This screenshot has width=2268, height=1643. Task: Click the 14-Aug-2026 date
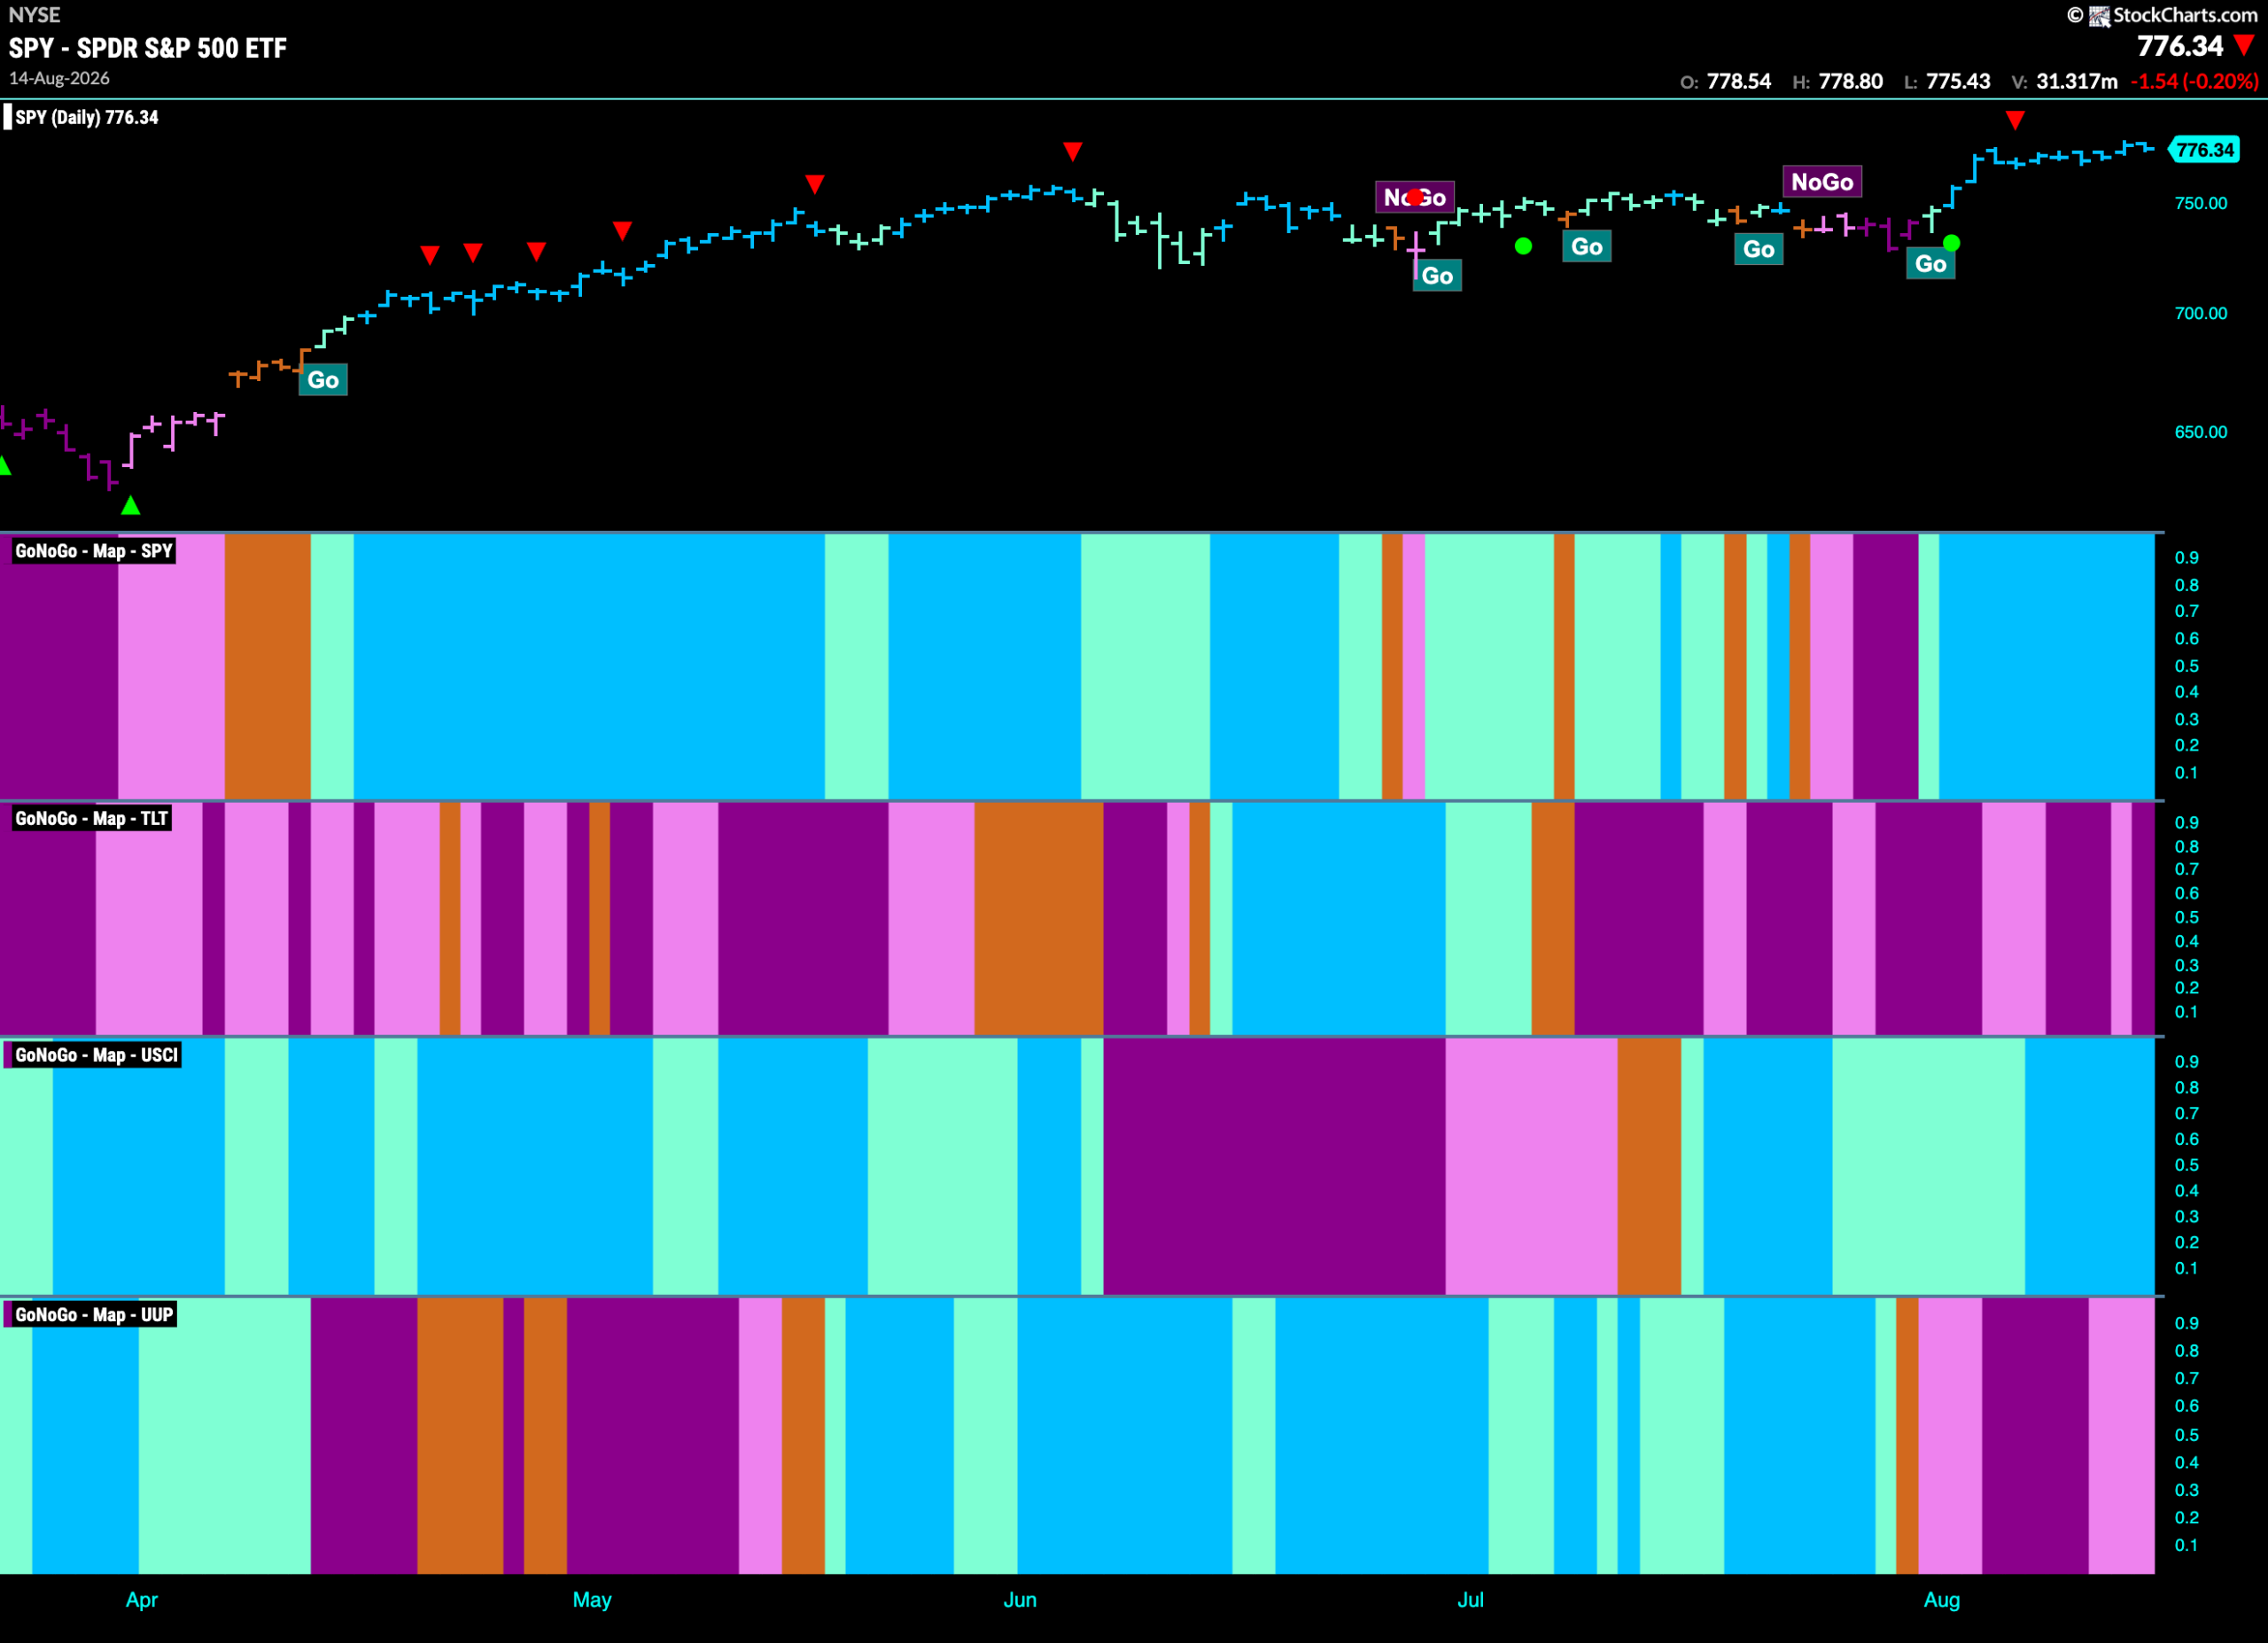click(59, 78)
